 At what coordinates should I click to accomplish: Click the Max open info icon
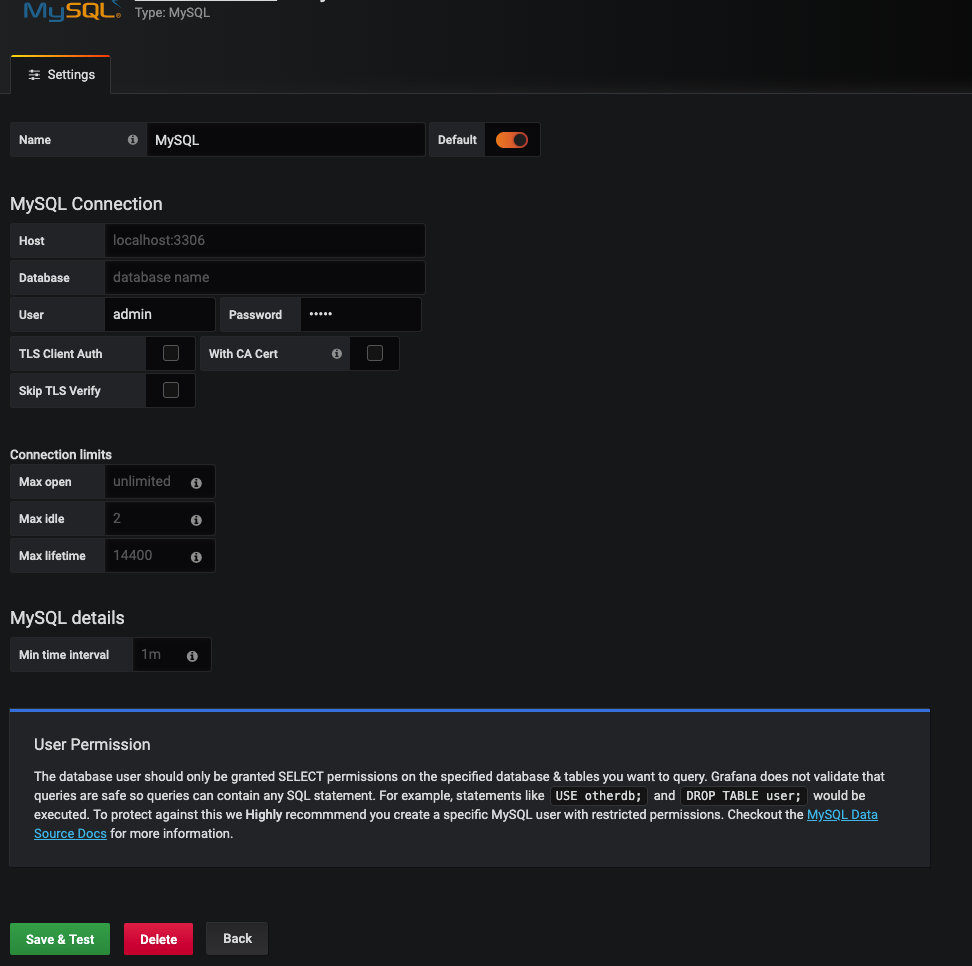pyautogui.click(x=196, y=483)
